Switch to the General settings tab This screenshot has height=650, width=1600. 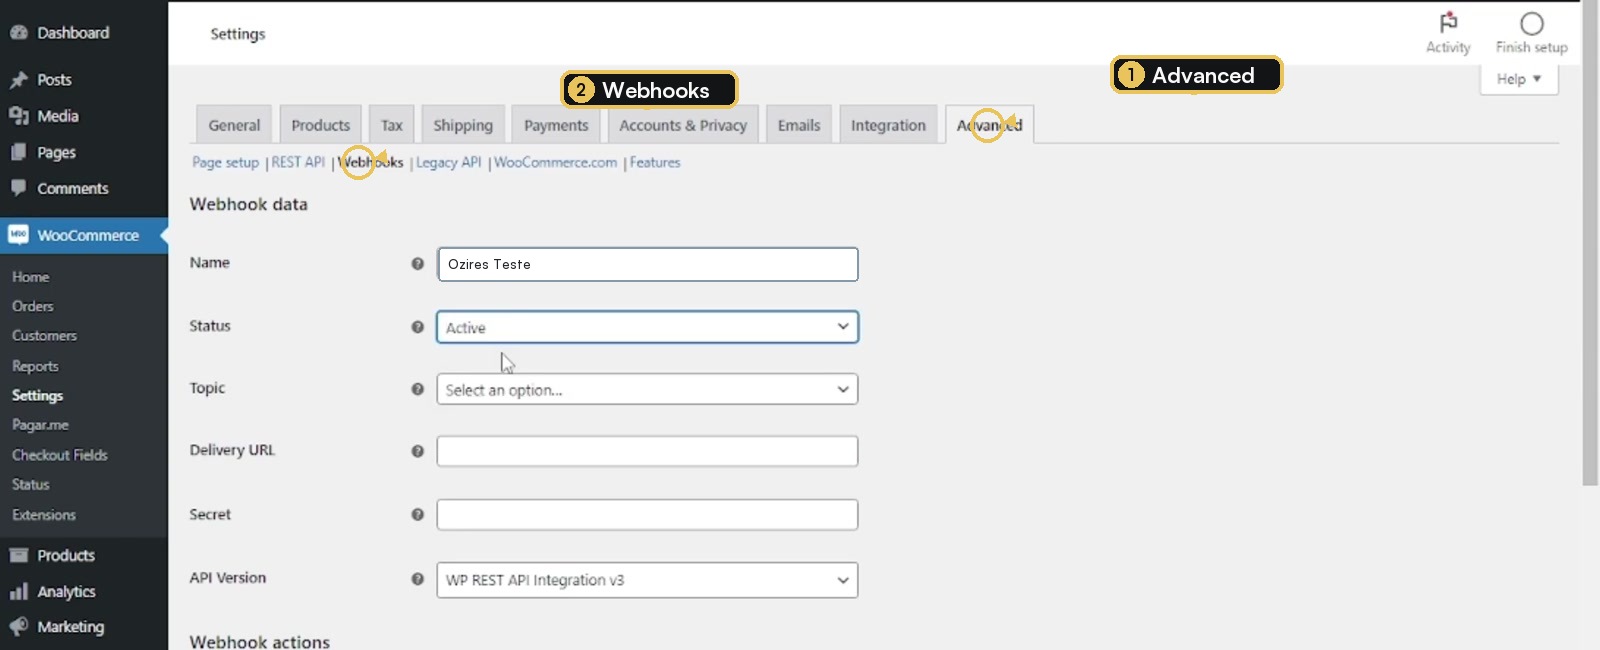coord(234,125)
